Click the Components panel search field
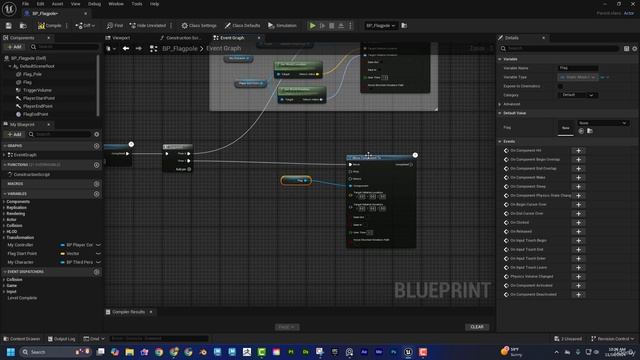 (64, 47)
